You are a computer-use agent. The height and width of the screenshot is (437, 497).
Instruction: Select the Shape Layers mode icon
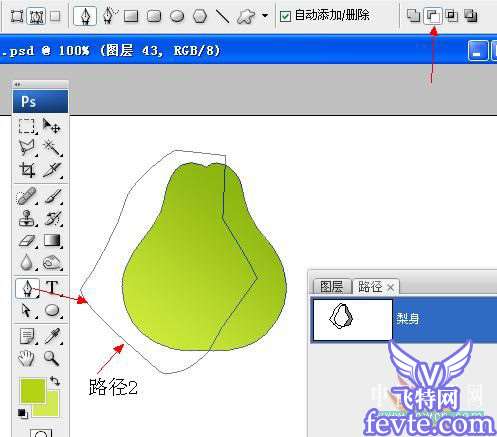17,16
